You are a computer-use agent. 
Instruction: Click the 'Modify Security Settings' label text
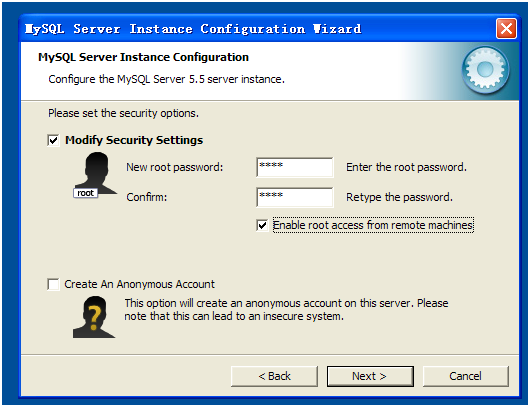tap(134, 140)
